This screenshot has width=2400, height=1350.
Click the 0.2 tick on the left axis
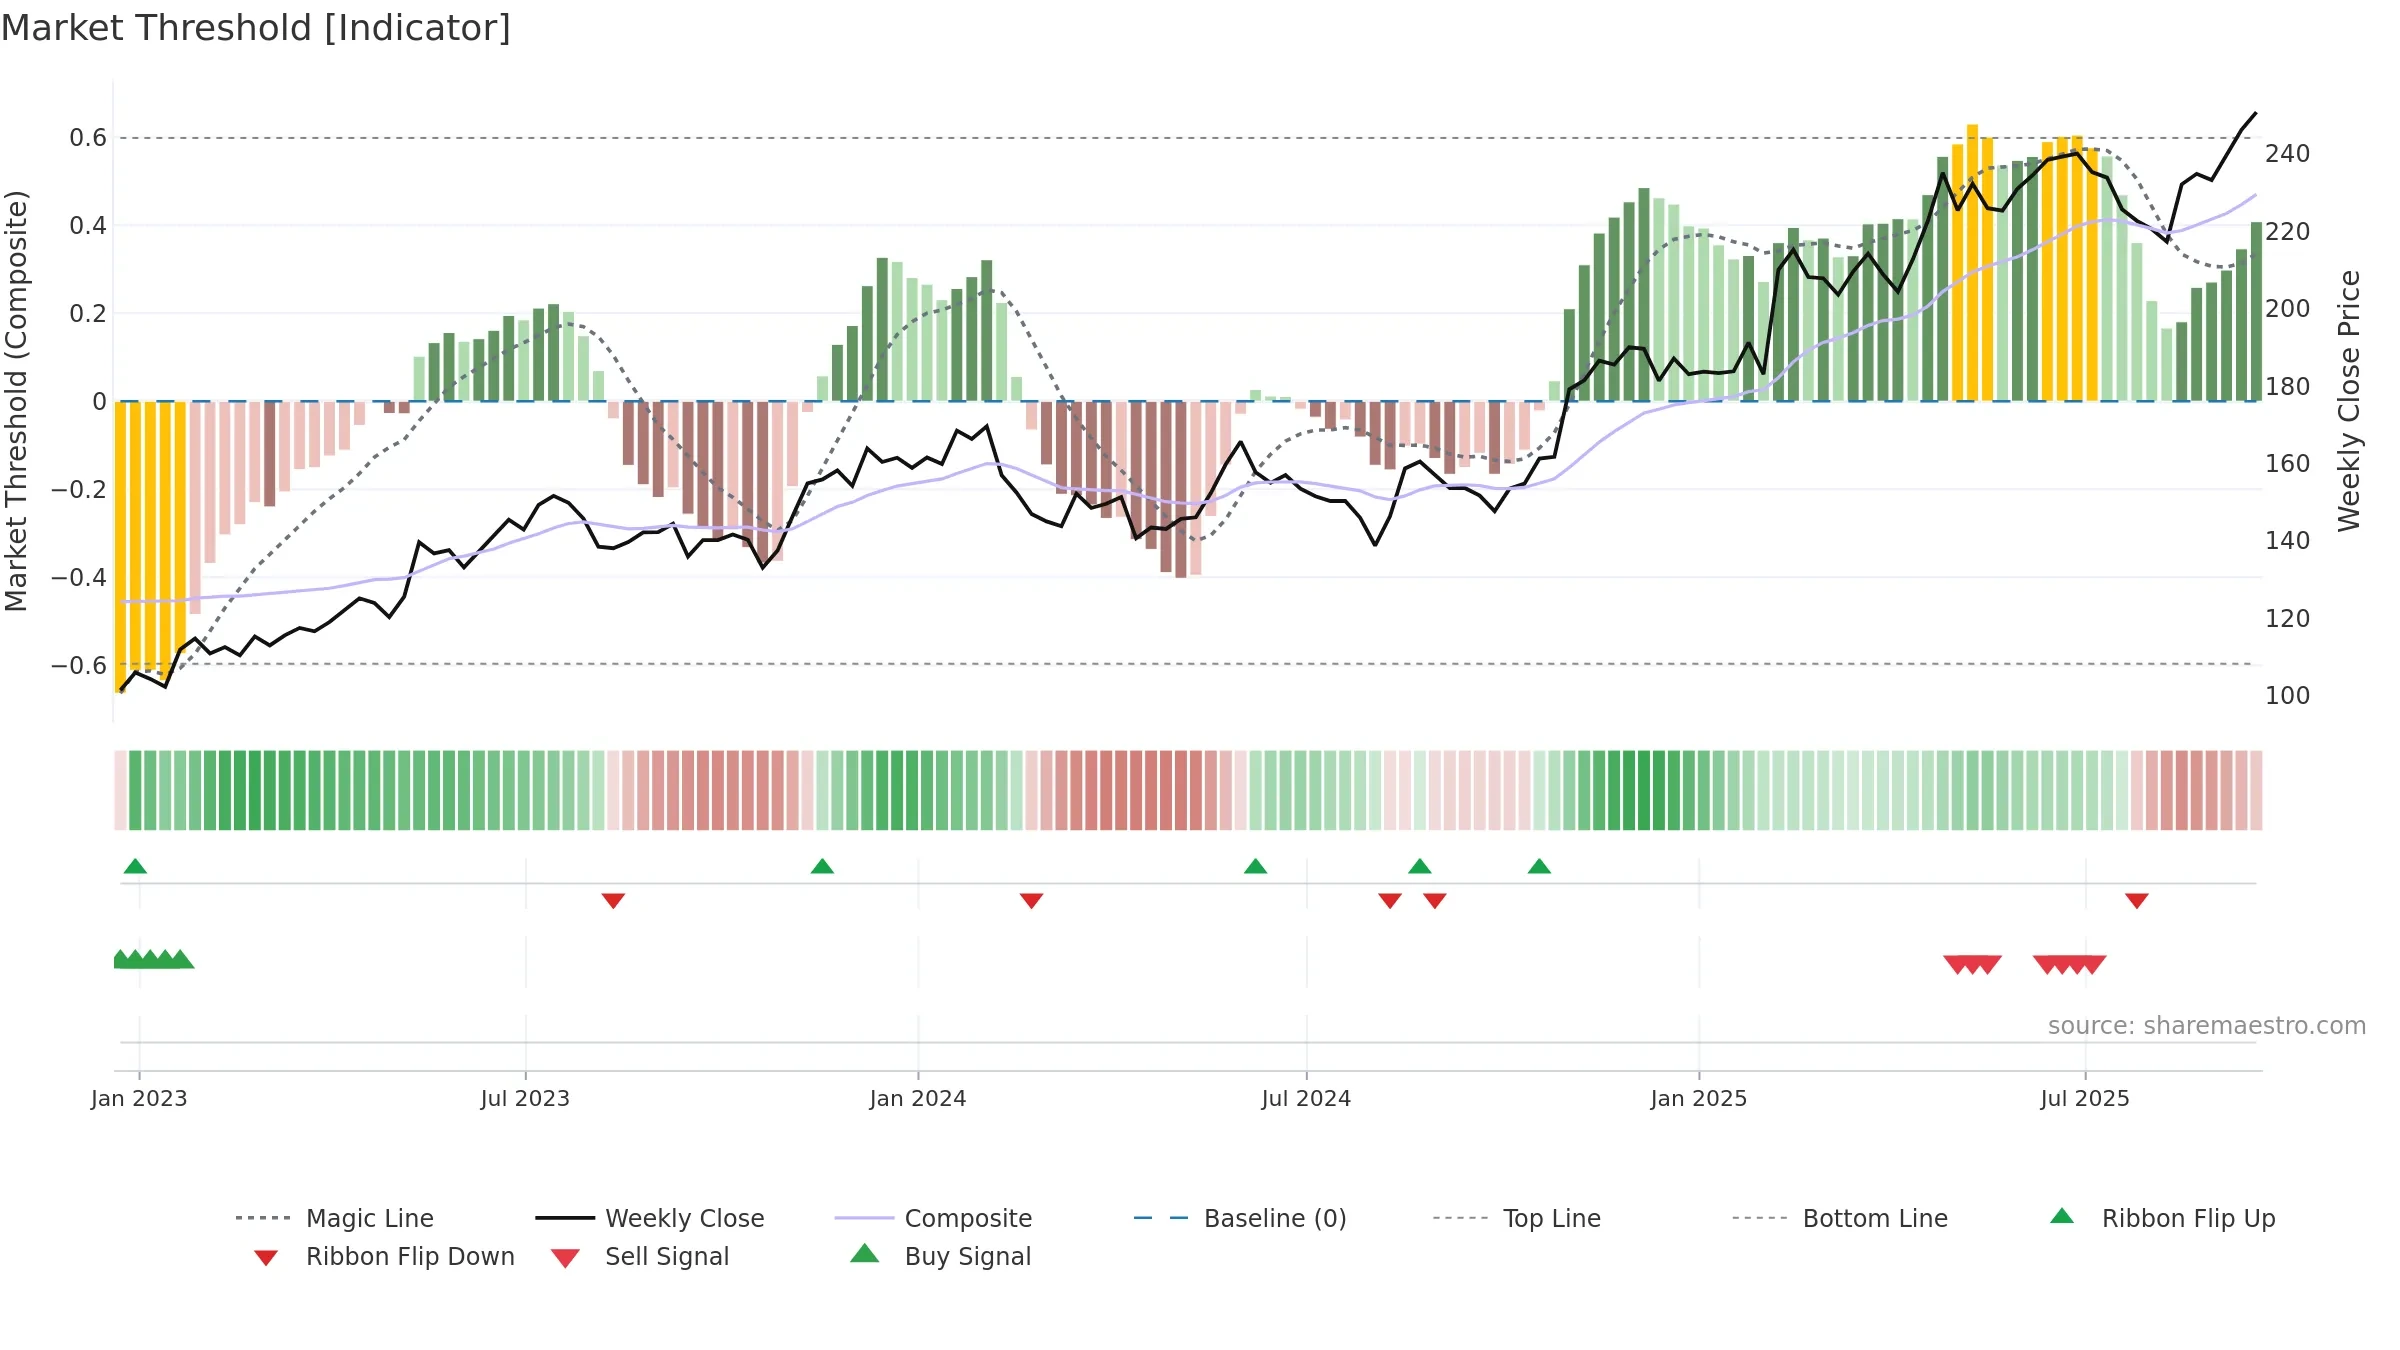88,314
